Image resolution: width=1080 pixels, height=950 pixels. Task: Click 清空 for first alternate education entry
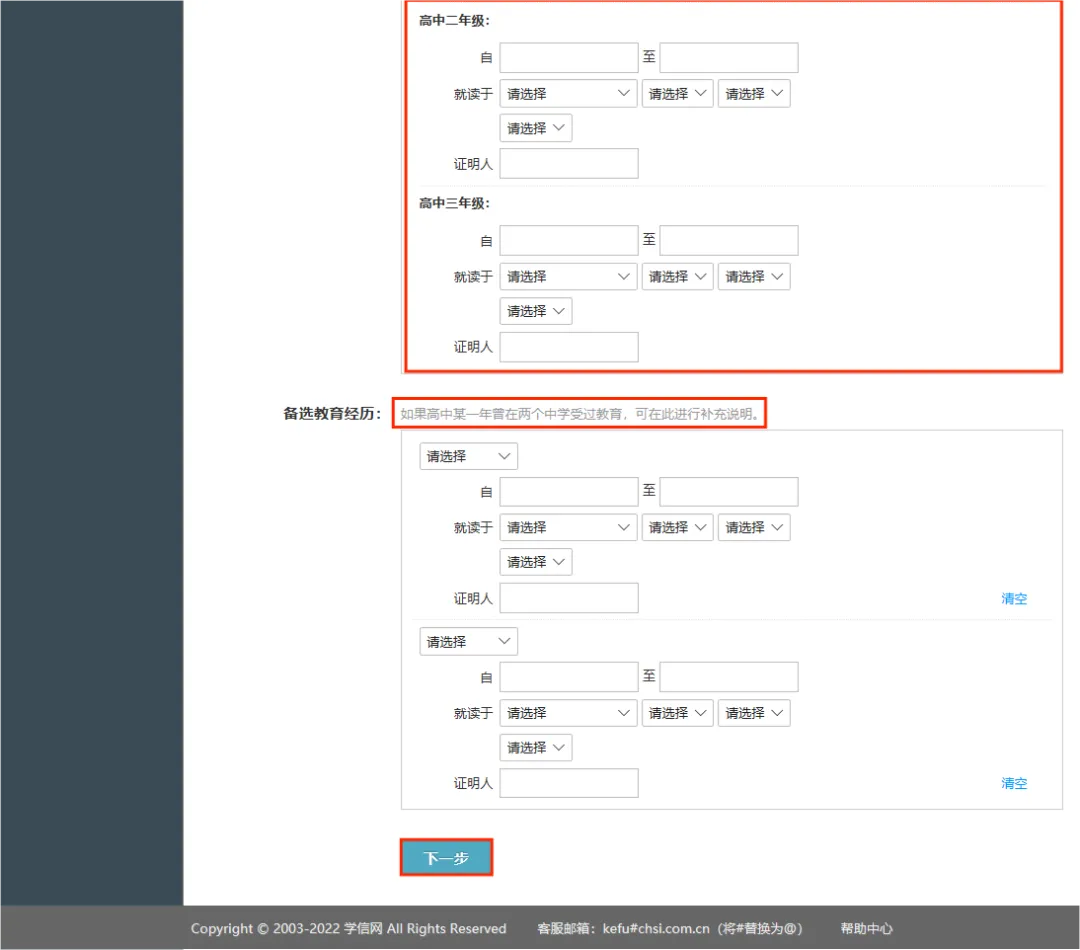[1014, 599]
